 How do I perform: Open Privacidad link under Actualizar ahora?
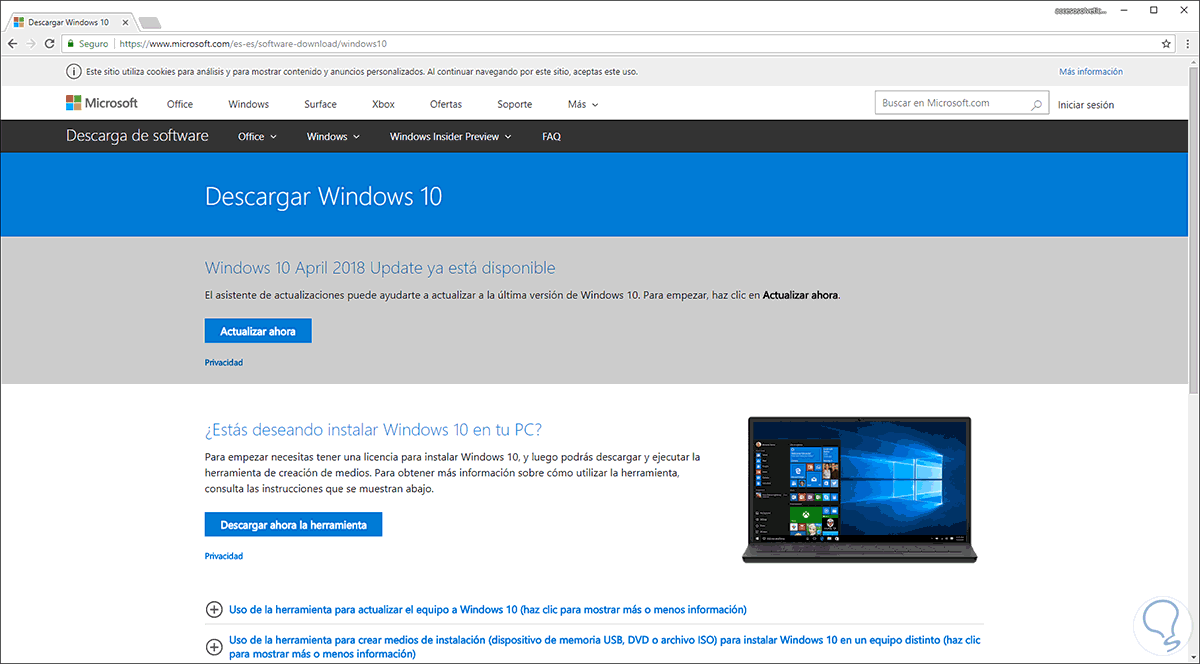pos(224,362)
